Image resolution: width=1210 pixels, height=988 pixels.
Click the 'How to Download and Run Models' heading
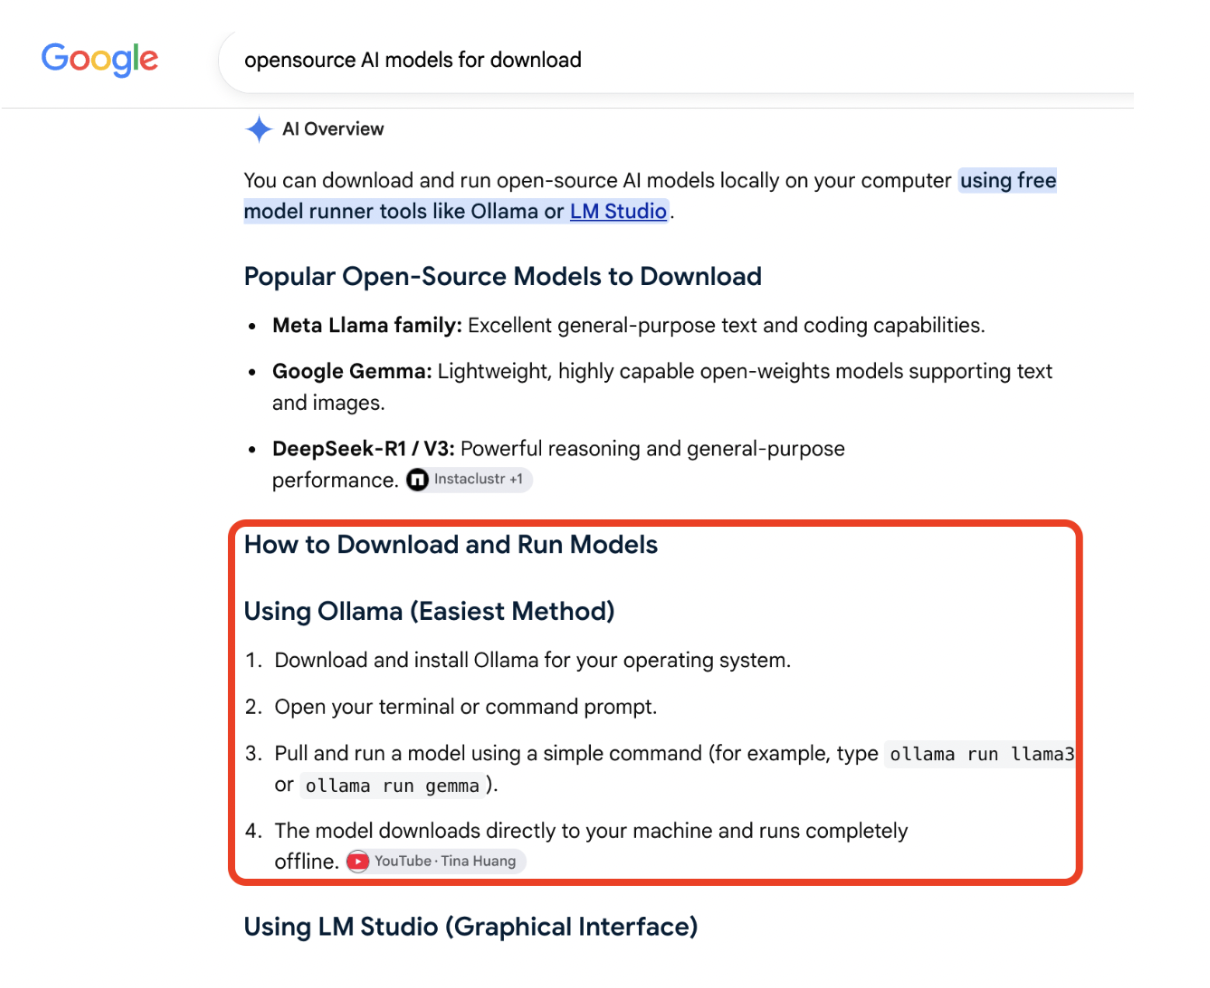451,545
